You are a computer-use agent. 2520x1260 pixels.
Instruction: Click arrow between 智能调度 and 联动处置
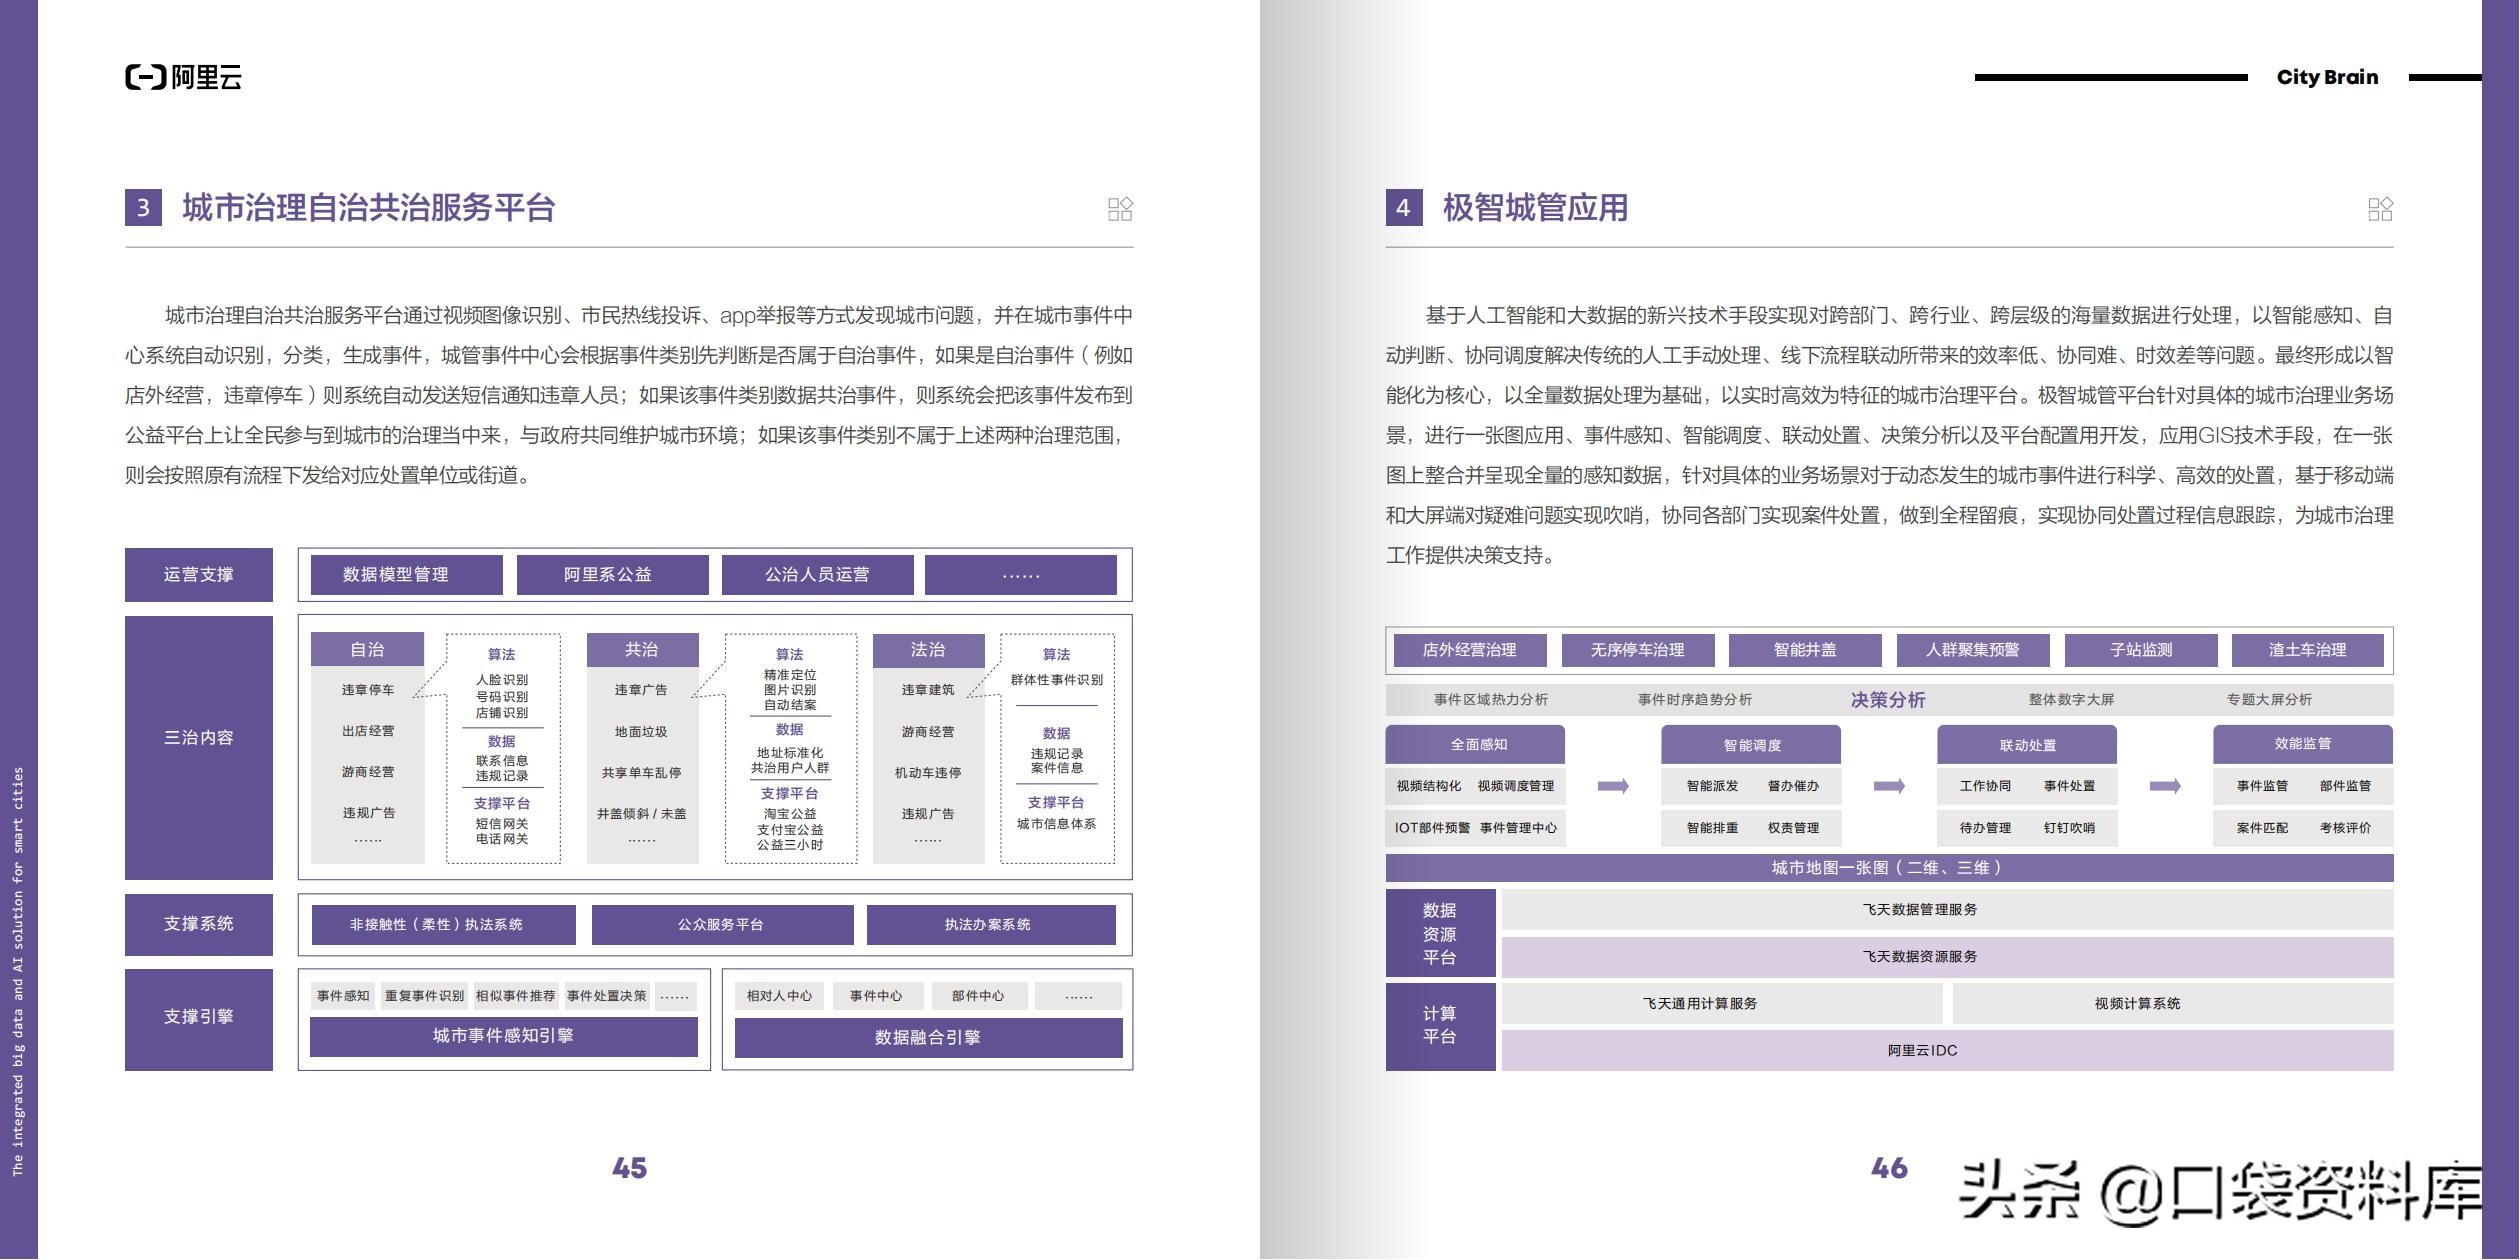click(1889, 786)
